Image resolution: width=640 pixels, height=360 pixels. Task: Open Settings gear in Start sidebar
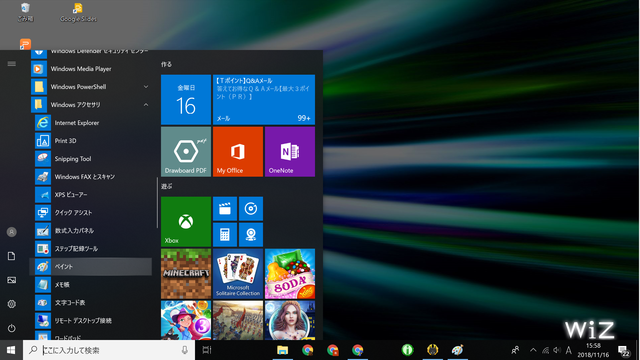(11, 304)
